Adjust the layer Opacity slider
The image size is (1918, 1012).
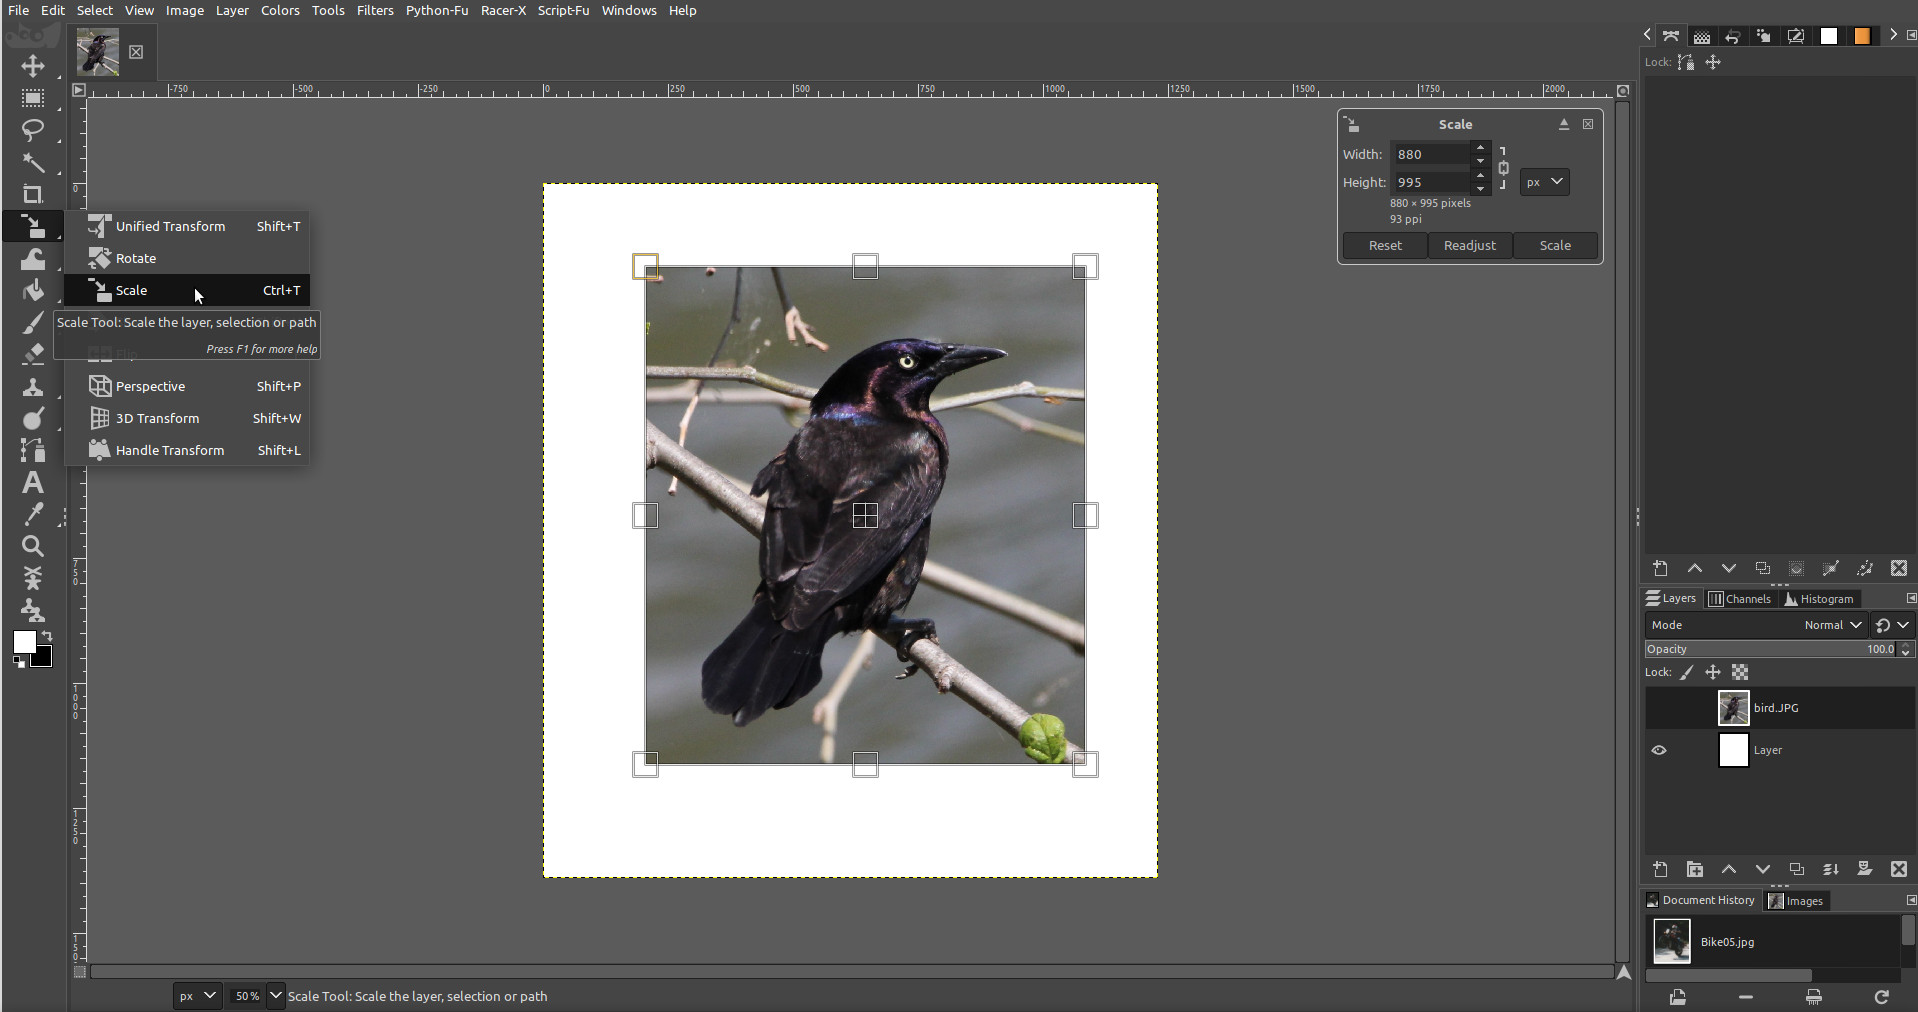[1772, 649]
